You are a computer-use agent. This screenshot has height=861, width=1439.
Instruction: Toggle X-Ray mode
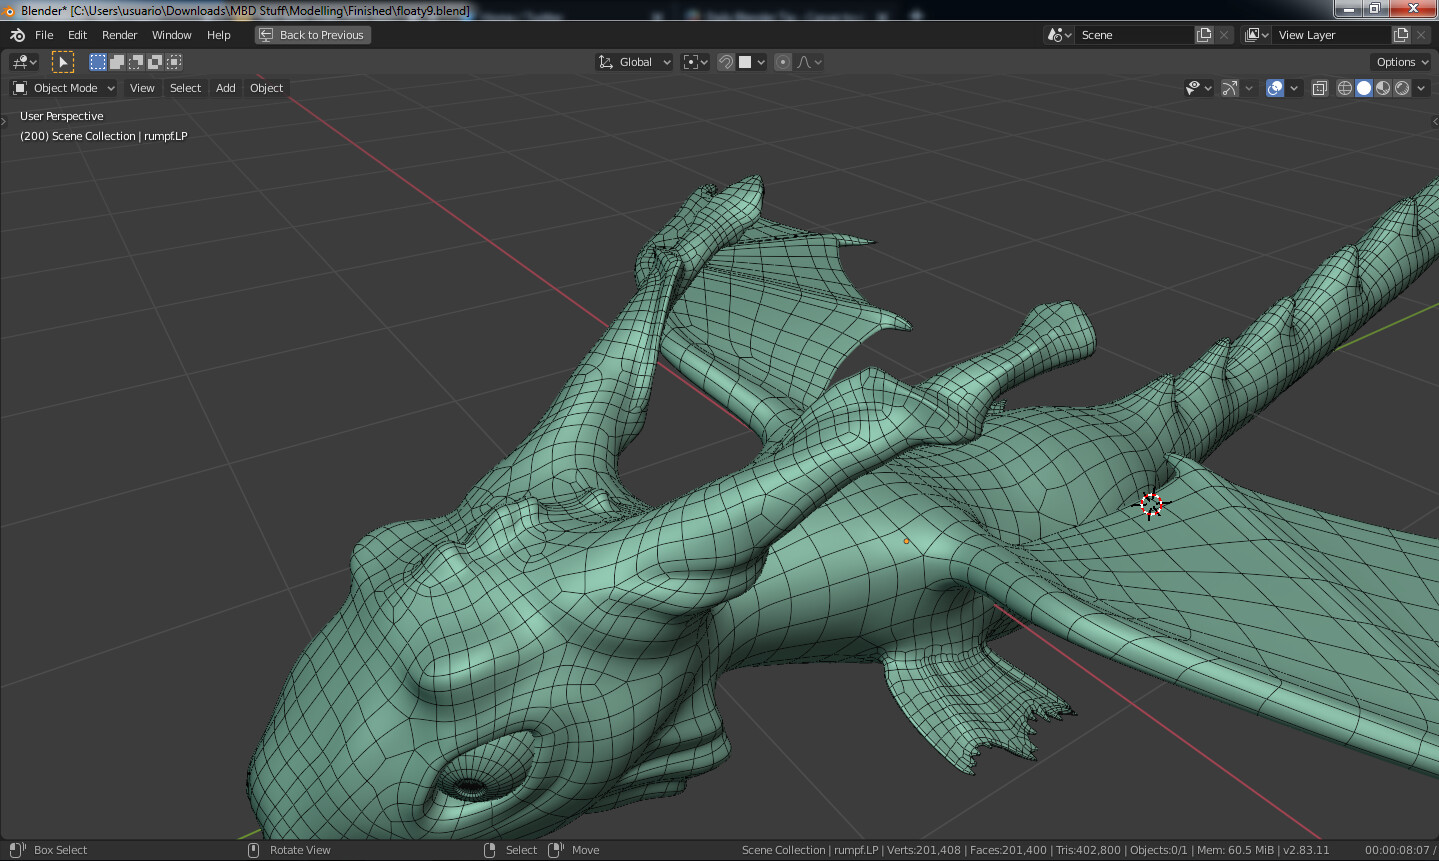(1319, 88)
